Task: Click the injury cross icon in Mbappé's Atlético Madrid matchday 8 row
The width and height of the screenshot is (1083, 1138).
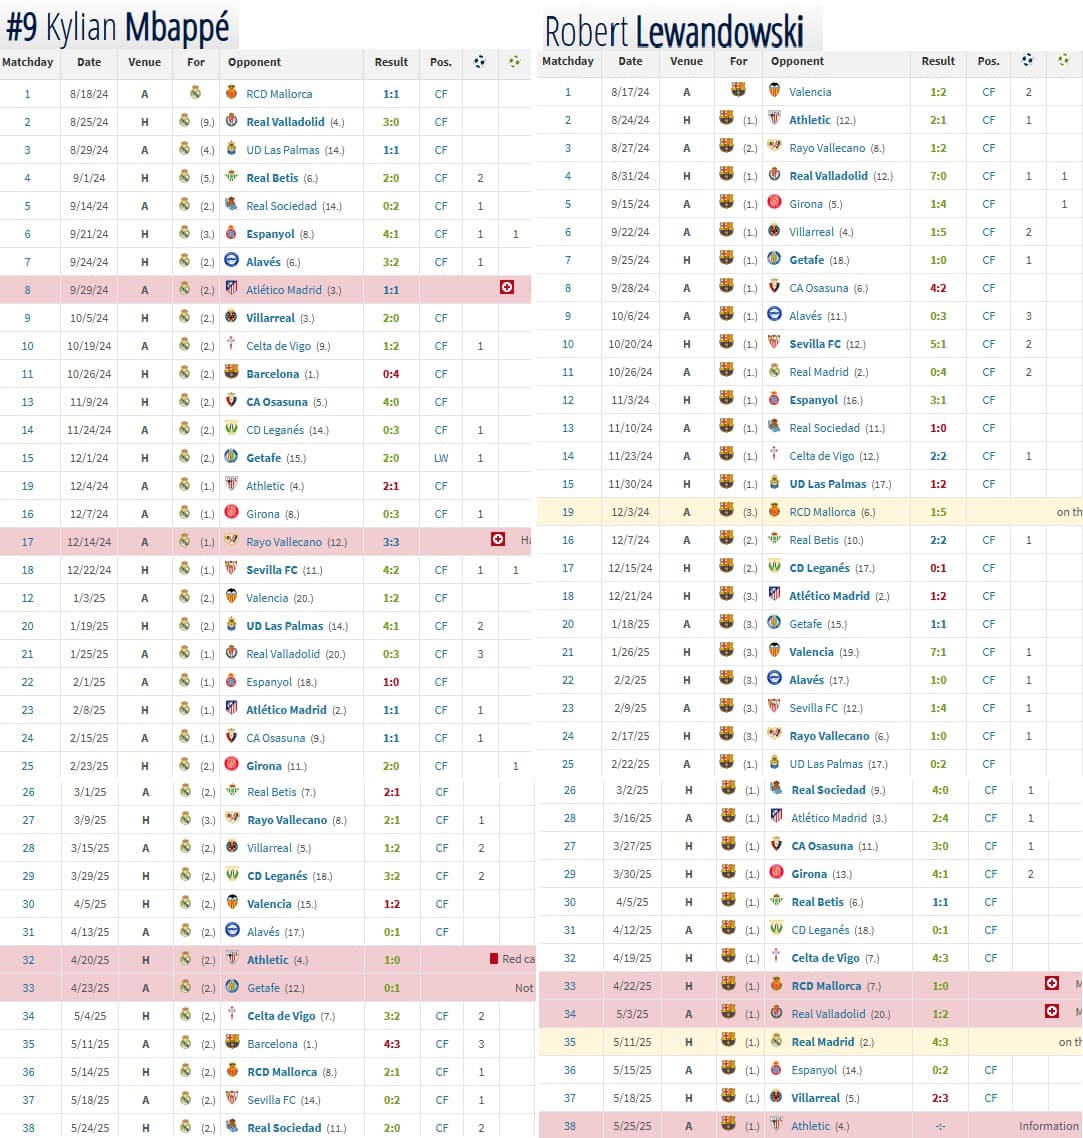Action: coord(507,288)
